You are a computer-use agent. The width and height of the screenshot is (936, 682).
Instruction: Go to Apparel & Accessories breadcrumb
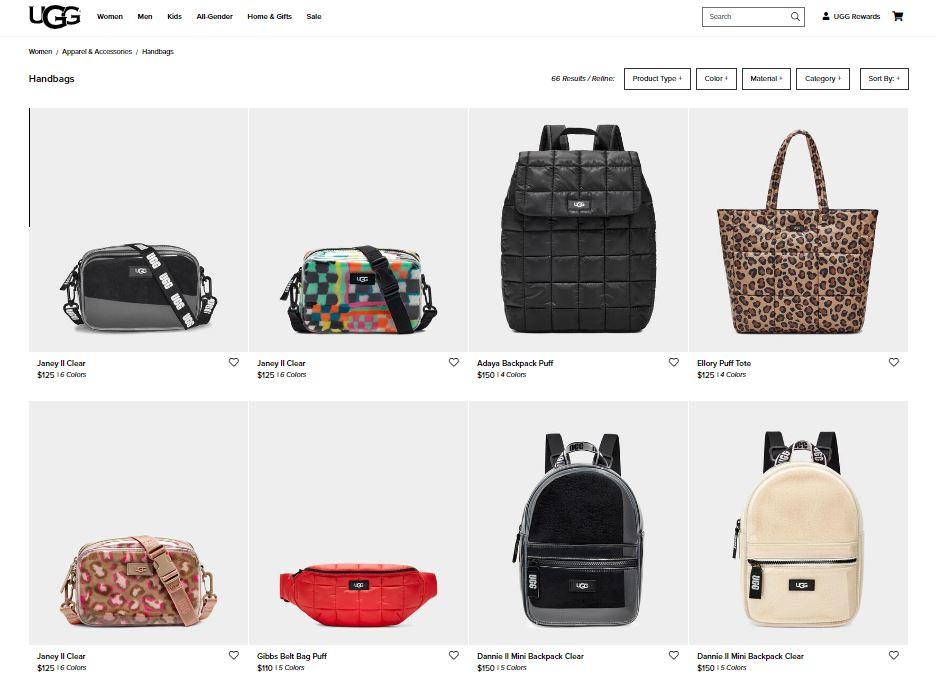pyautogui.click(x=97, y=52)
